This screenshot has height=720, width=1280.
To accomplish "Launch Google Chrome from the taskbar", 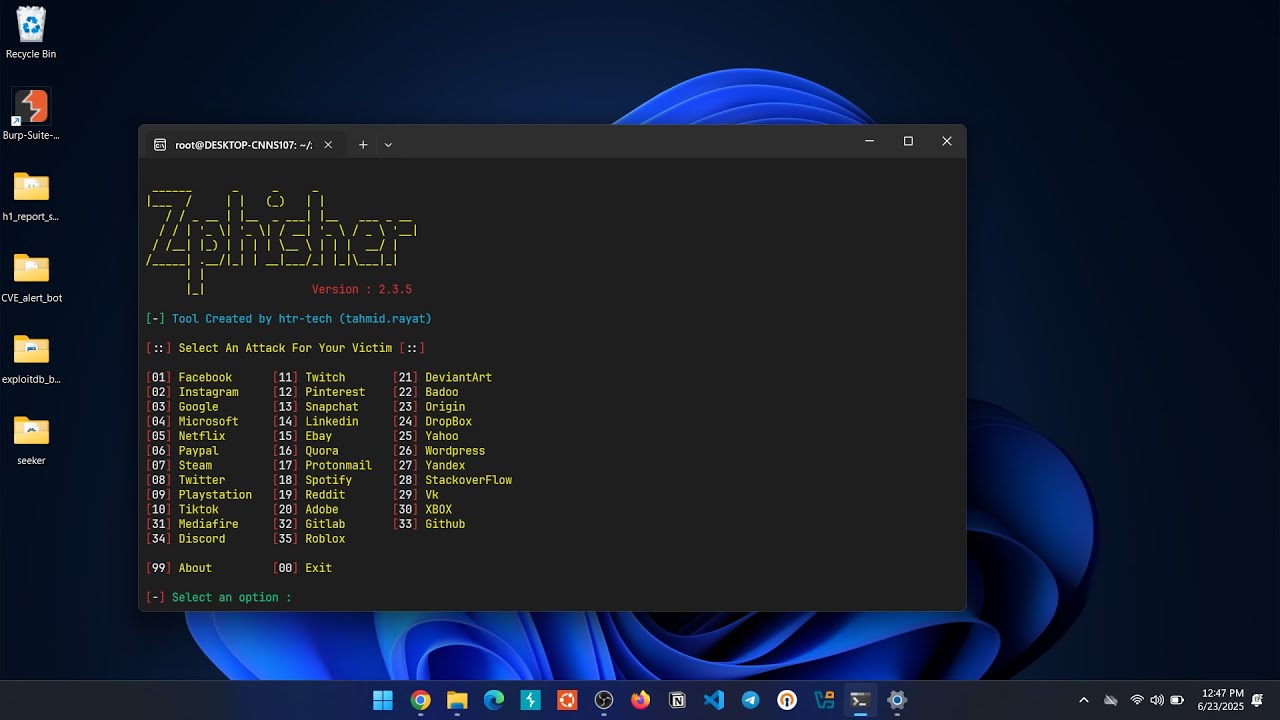I will (420, 700).
